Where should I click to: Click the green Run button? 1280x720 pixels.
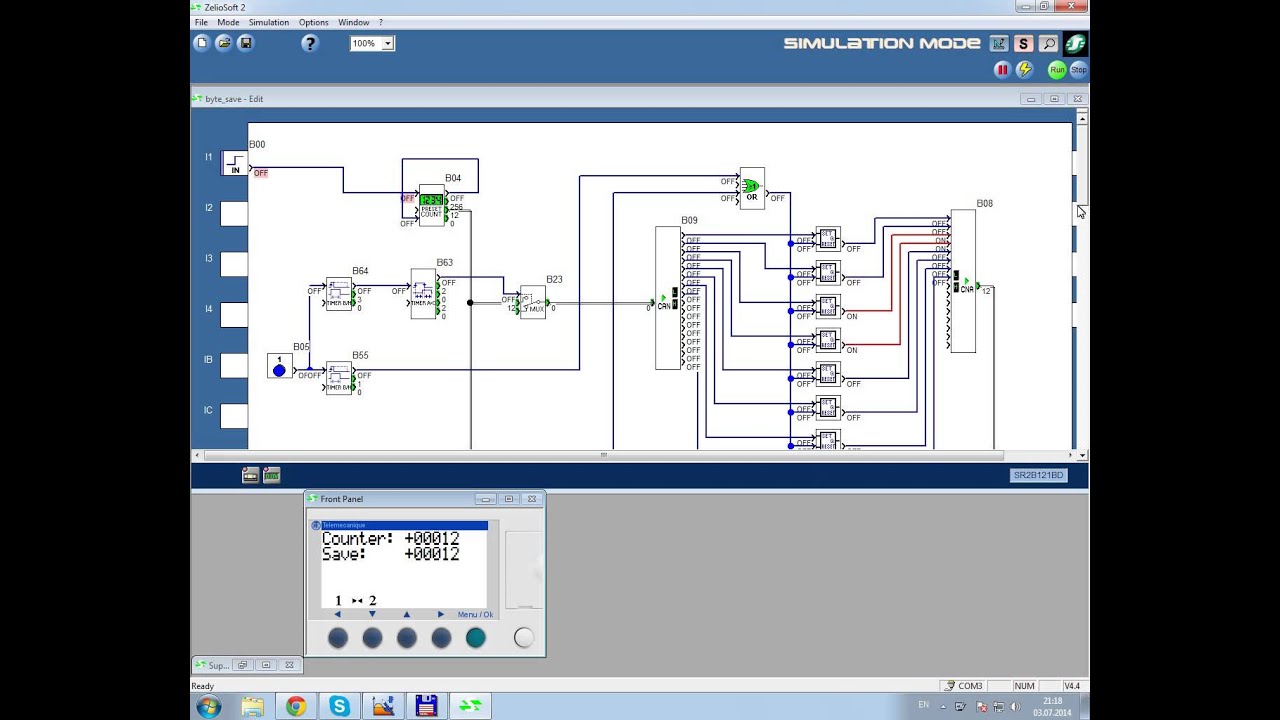pos(1057,69)
